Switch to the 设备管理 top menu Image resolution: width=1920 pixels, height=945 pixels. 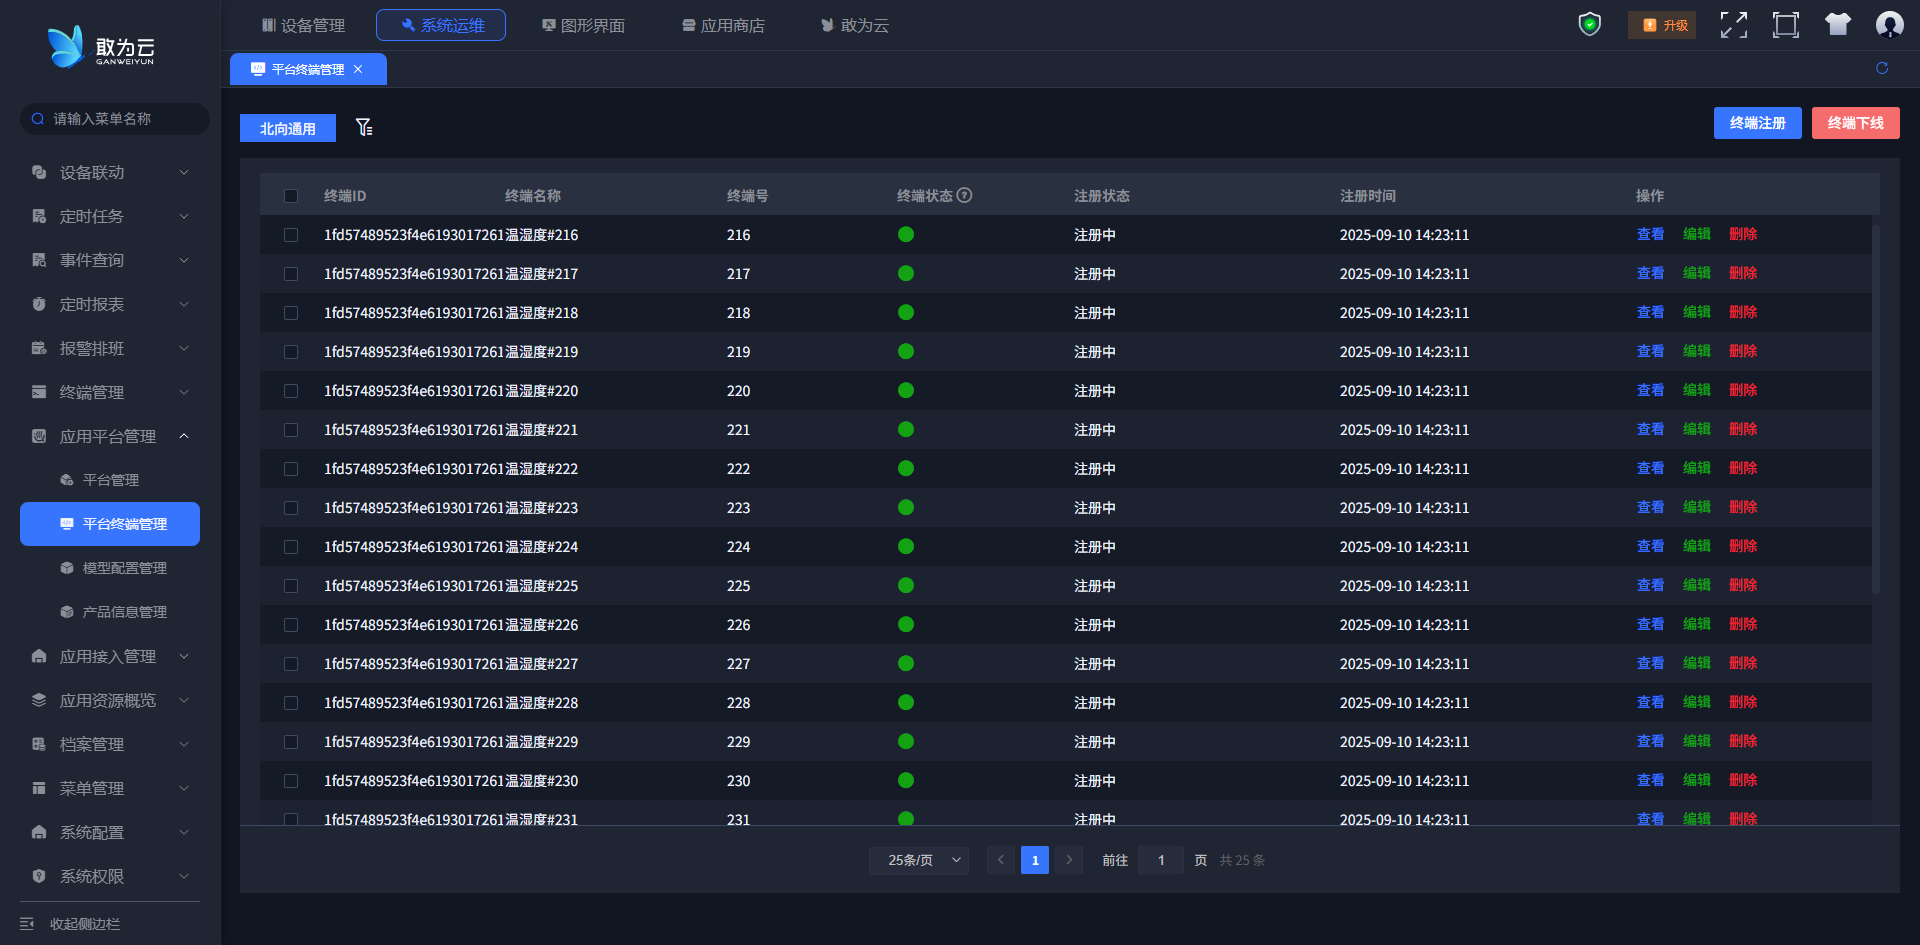click(303, 25)
